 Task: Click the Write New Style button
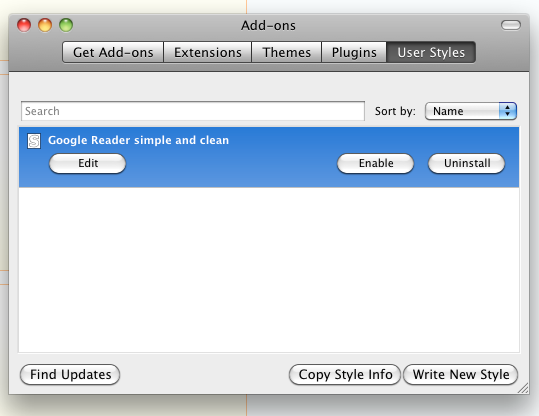click(461, 374)
